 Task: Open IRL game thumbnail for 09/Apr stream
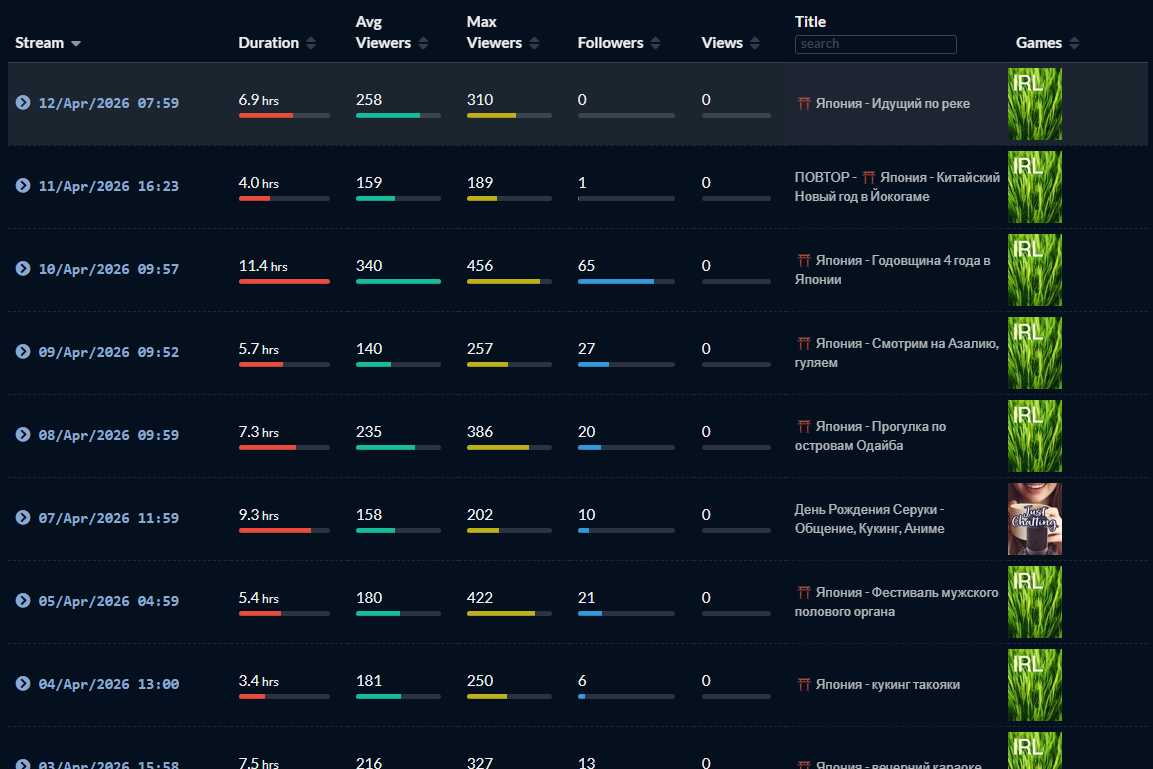click(1035, 353)
